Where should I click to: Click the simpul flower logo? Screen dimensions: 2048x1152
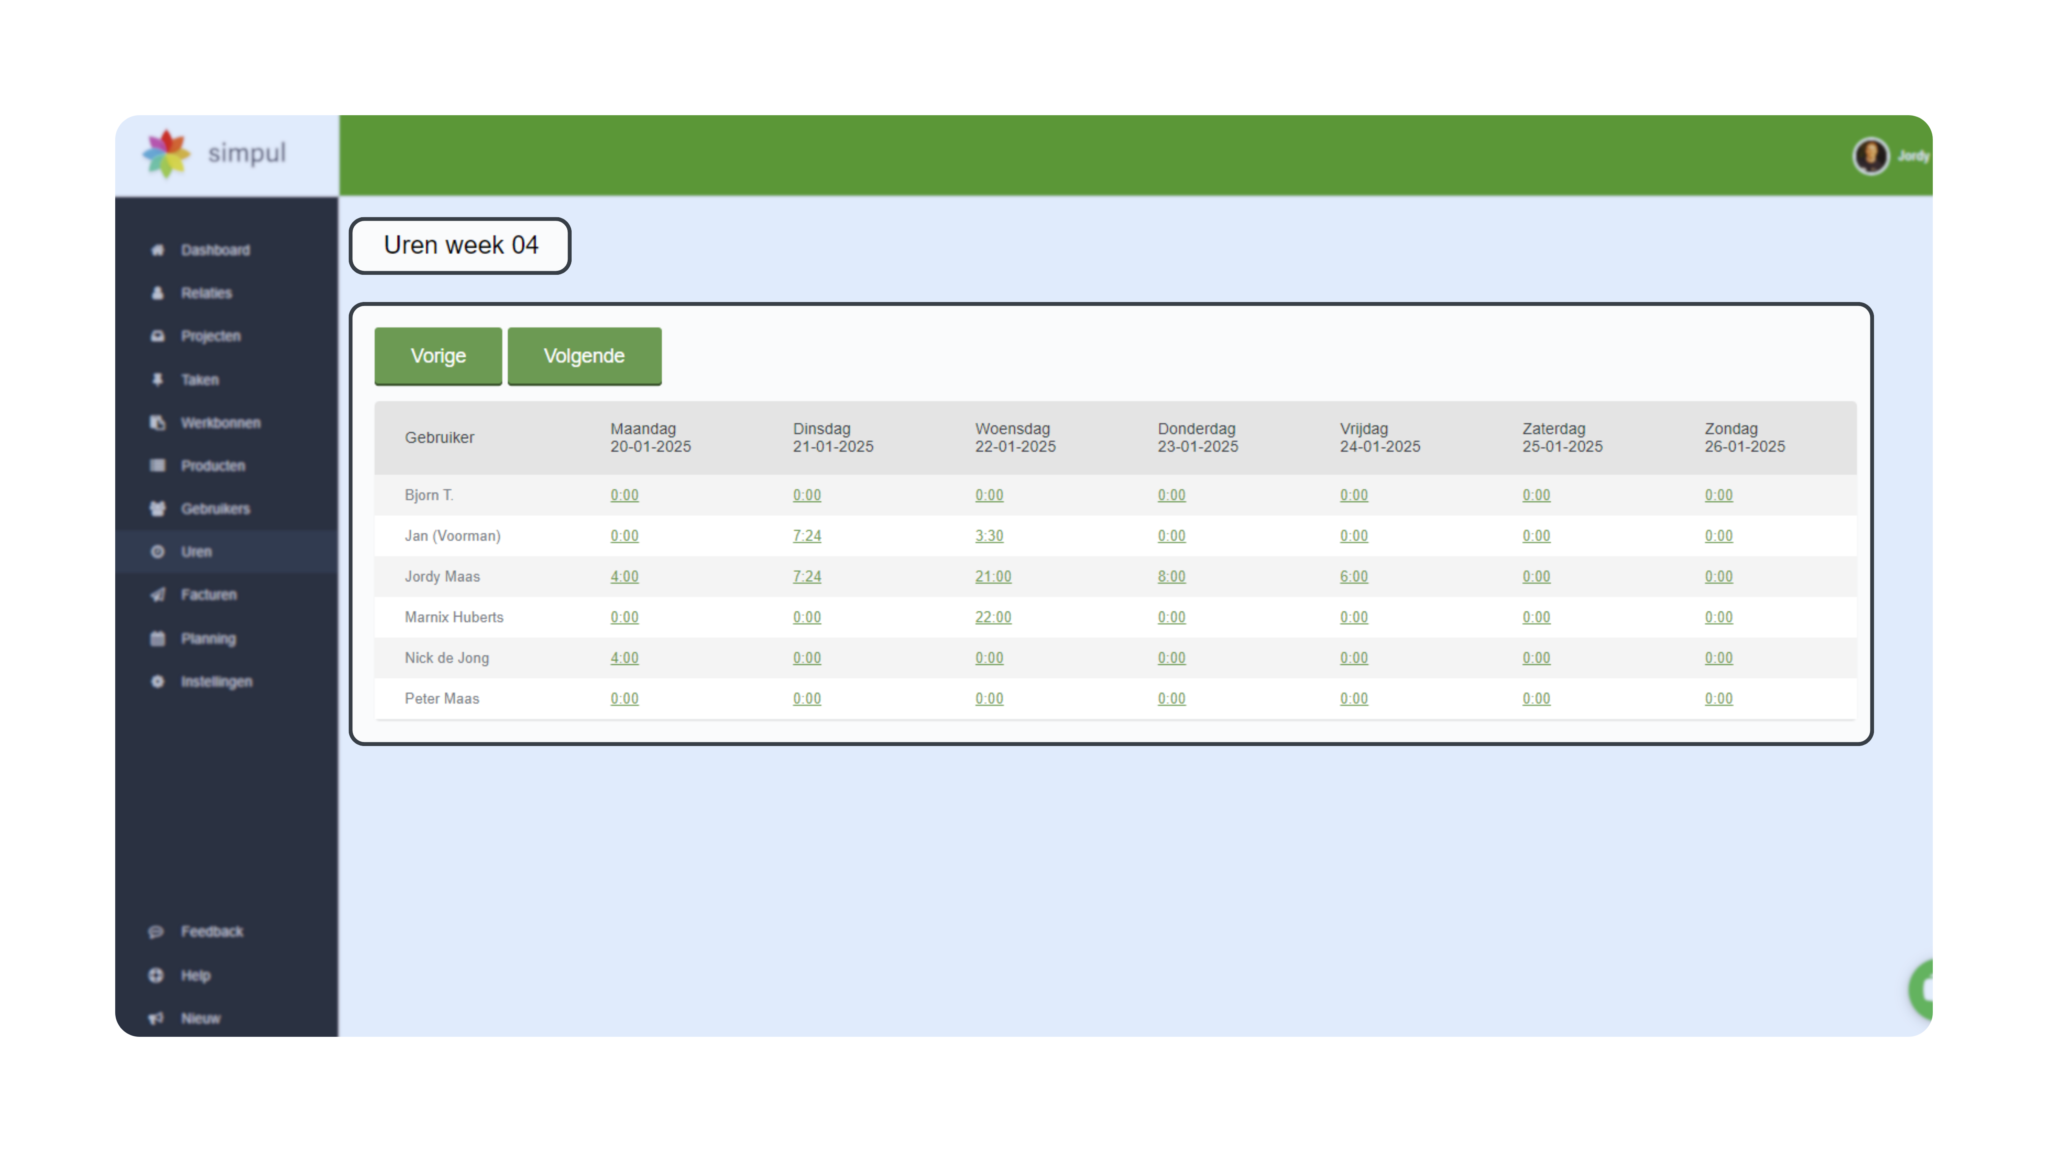(x=166, y=154)
